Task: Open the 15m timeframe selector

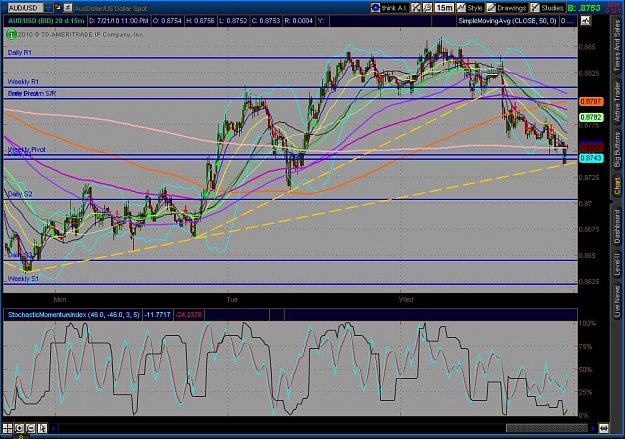Action: (x=444, y=8)
